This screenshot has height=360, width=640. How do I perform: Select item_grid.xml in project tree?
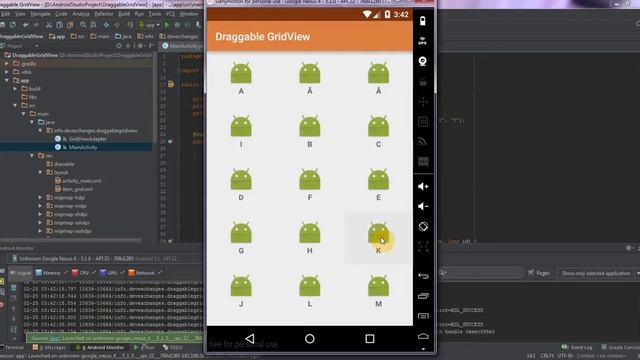(x=73, y=189)
